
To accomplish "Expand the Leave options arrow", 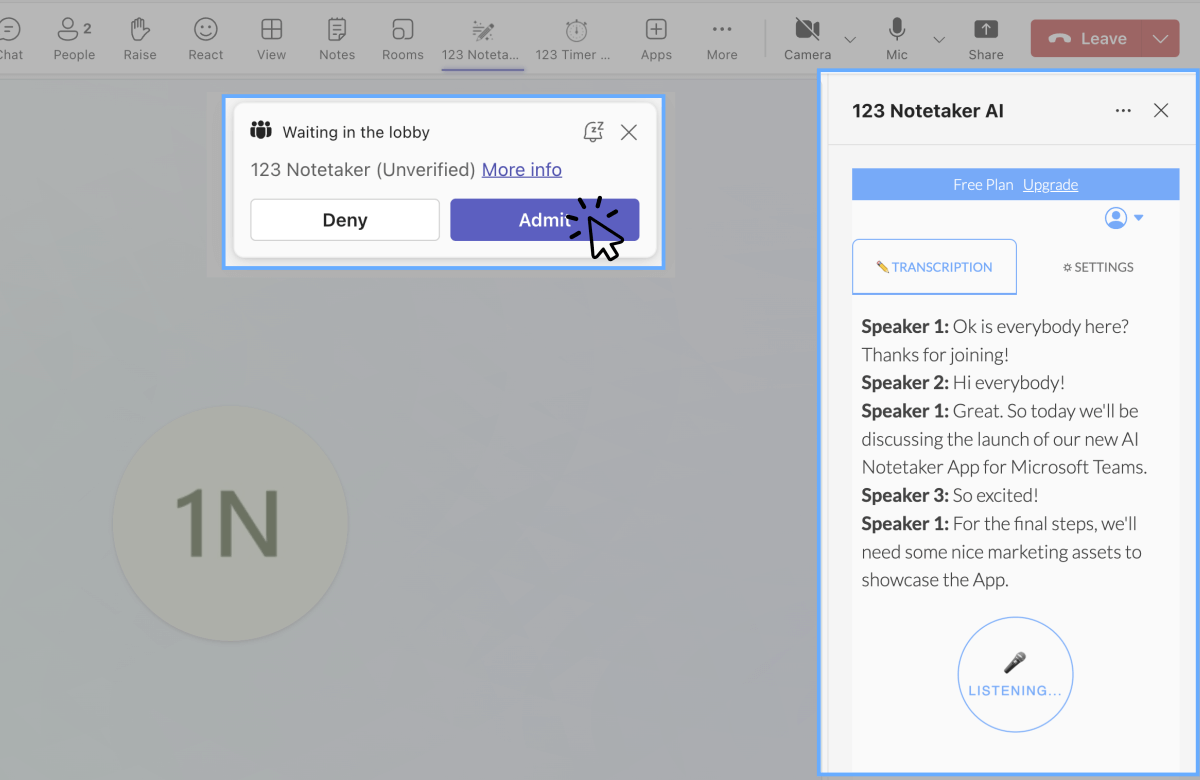I will click(1160, 39).
